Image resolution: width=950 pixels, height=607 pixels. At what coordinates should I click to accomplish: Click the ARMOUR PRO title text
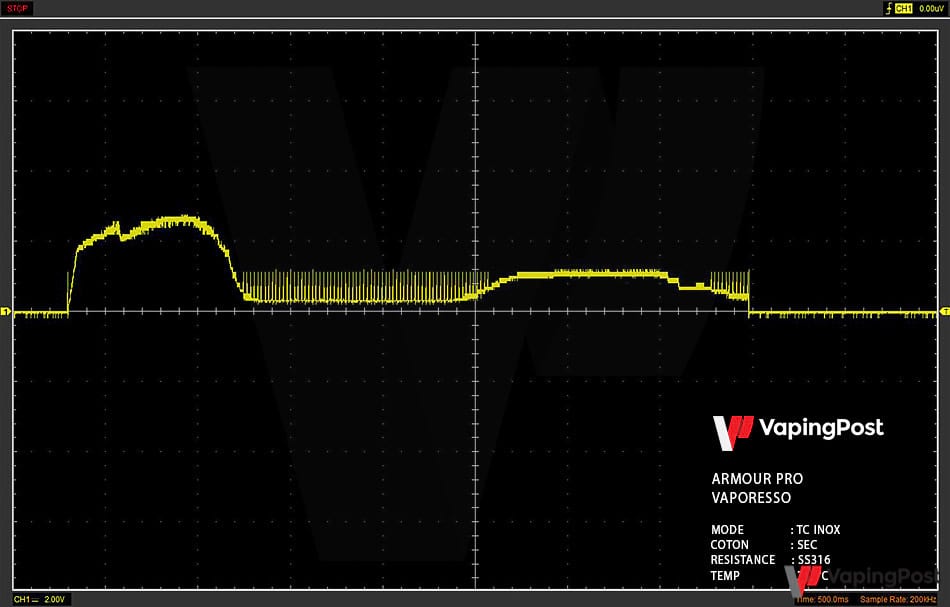pyautogui.click(x=756, y=479)
